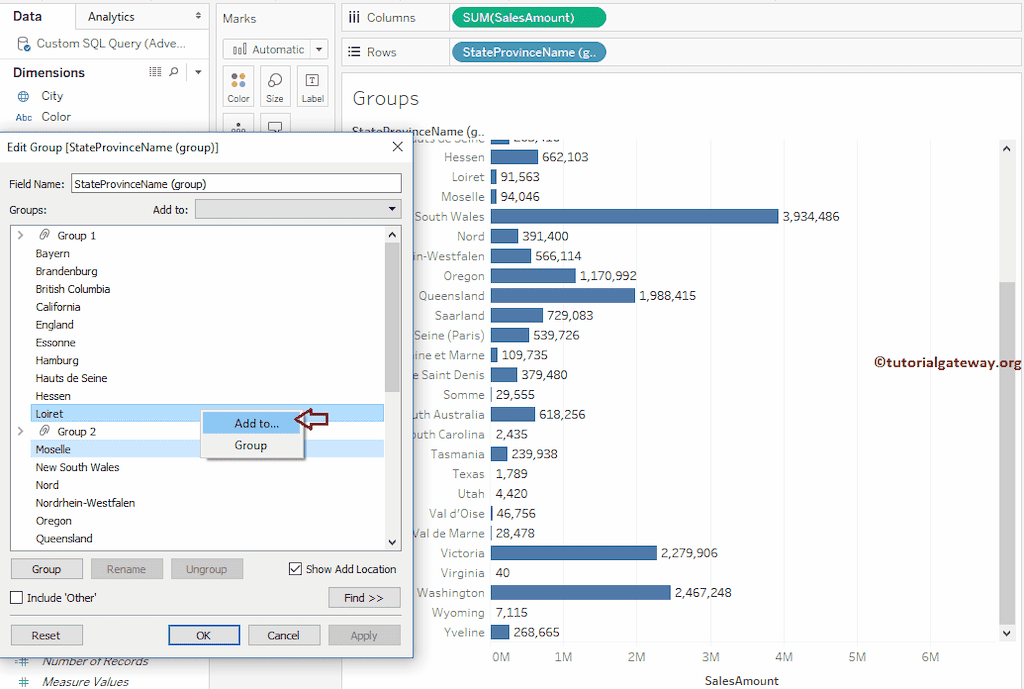Click the Group 2 paperclip icon
The width and height of the screenshot is (1024, 689).
[44, 431]
